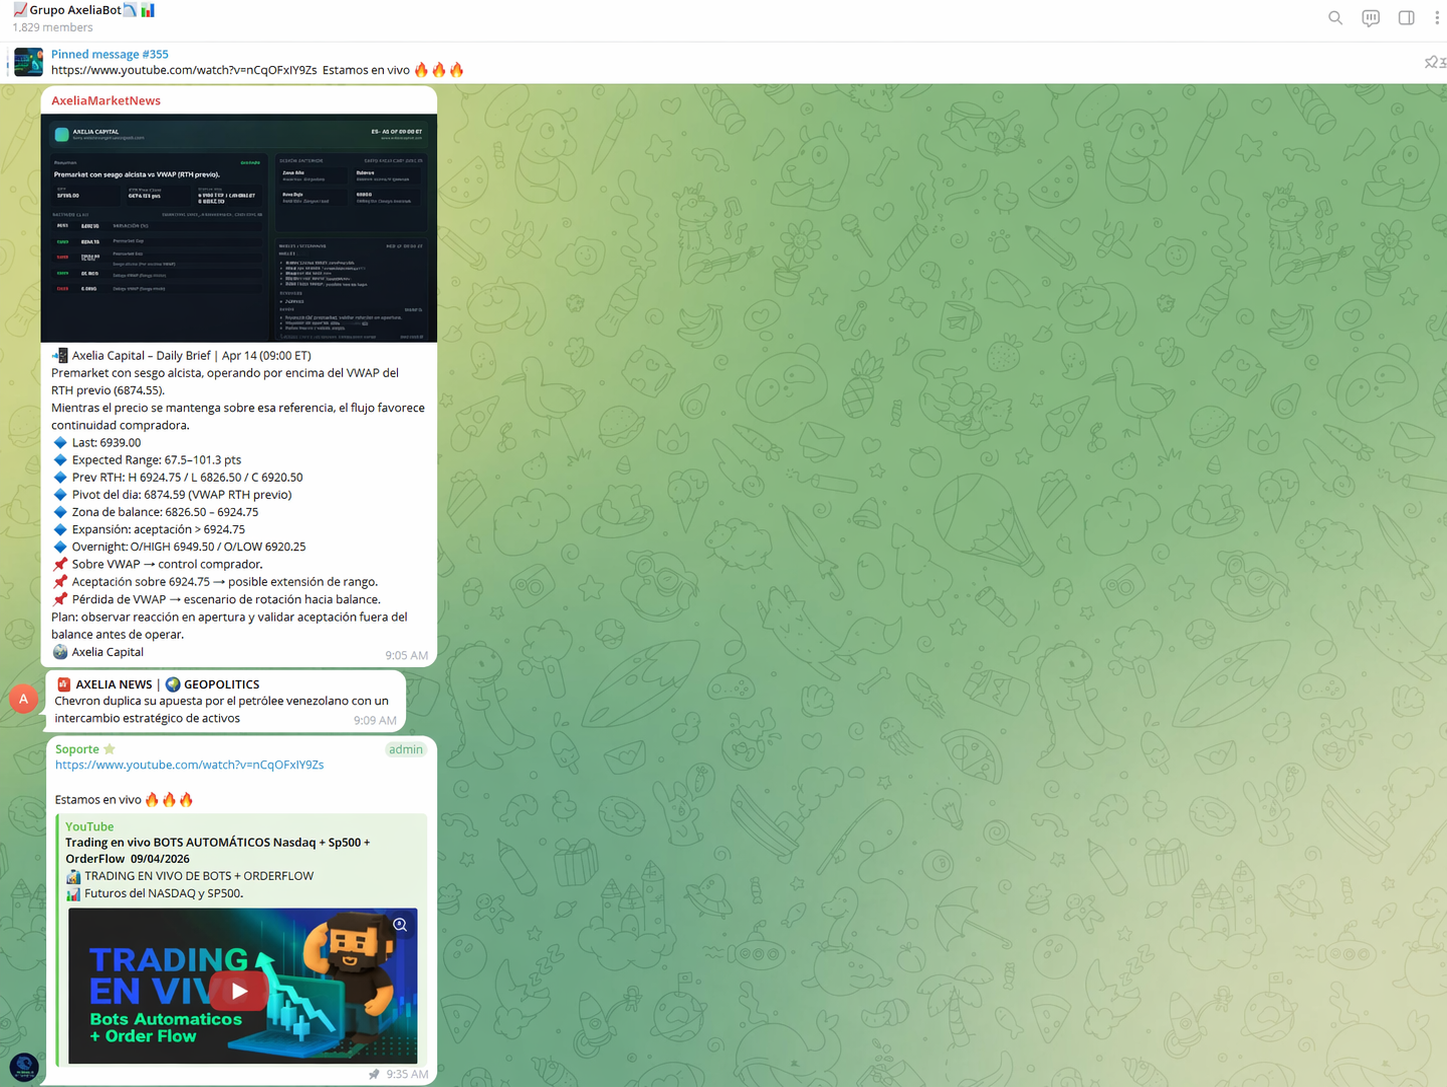Click the 9:05 AM message timestamp
Screen dimensions: 1447x1087
point(406,655)
